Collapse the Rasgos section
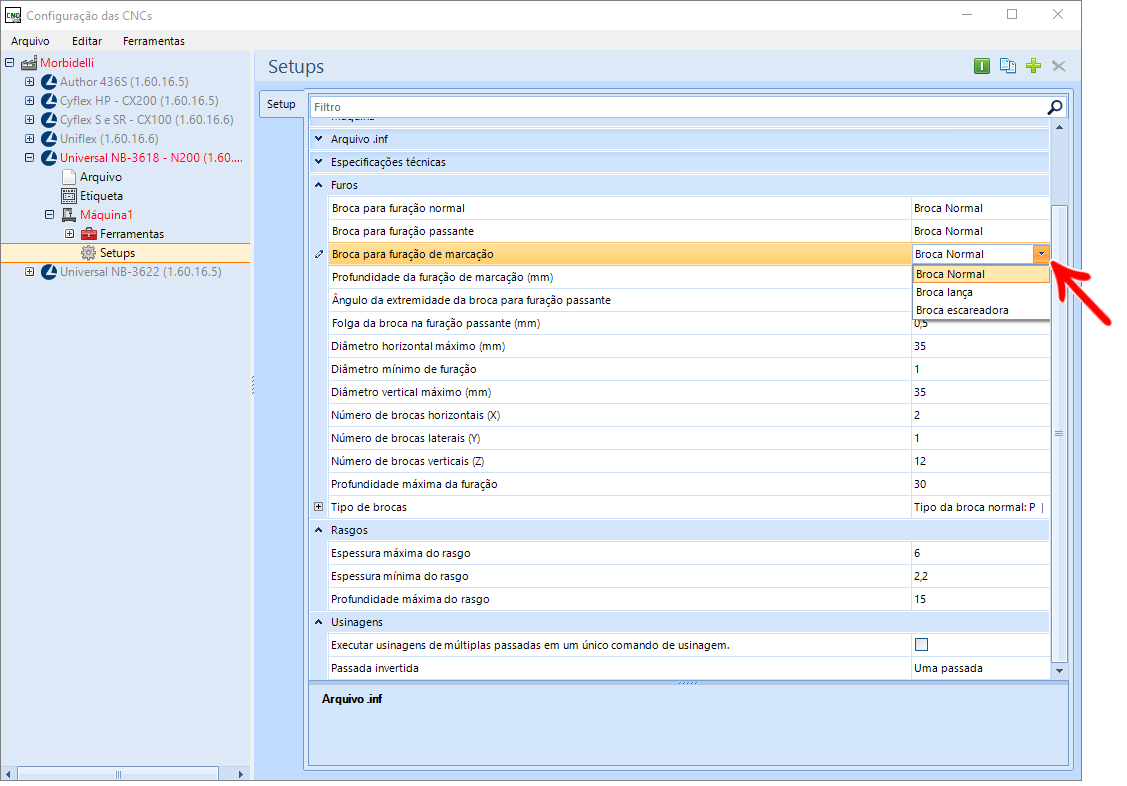The width and height of the screenshot is (1127, 786). (x=318, y=530)
